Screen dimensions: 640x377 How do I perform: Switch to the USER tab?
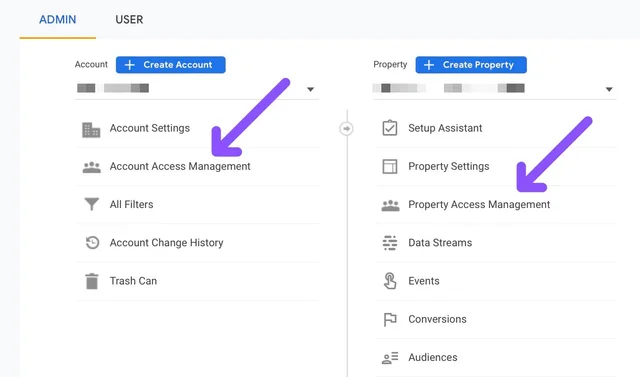(x=129, y=20)
